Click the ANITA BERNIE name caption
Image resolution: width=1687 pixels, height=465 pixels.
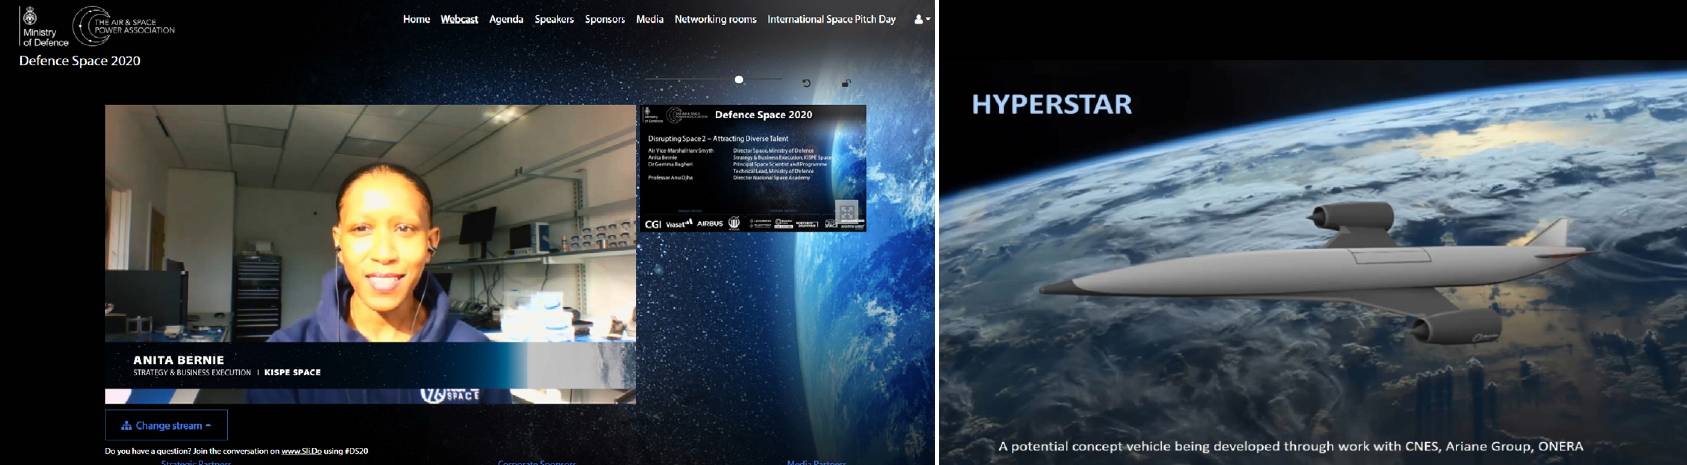point(179,360)
